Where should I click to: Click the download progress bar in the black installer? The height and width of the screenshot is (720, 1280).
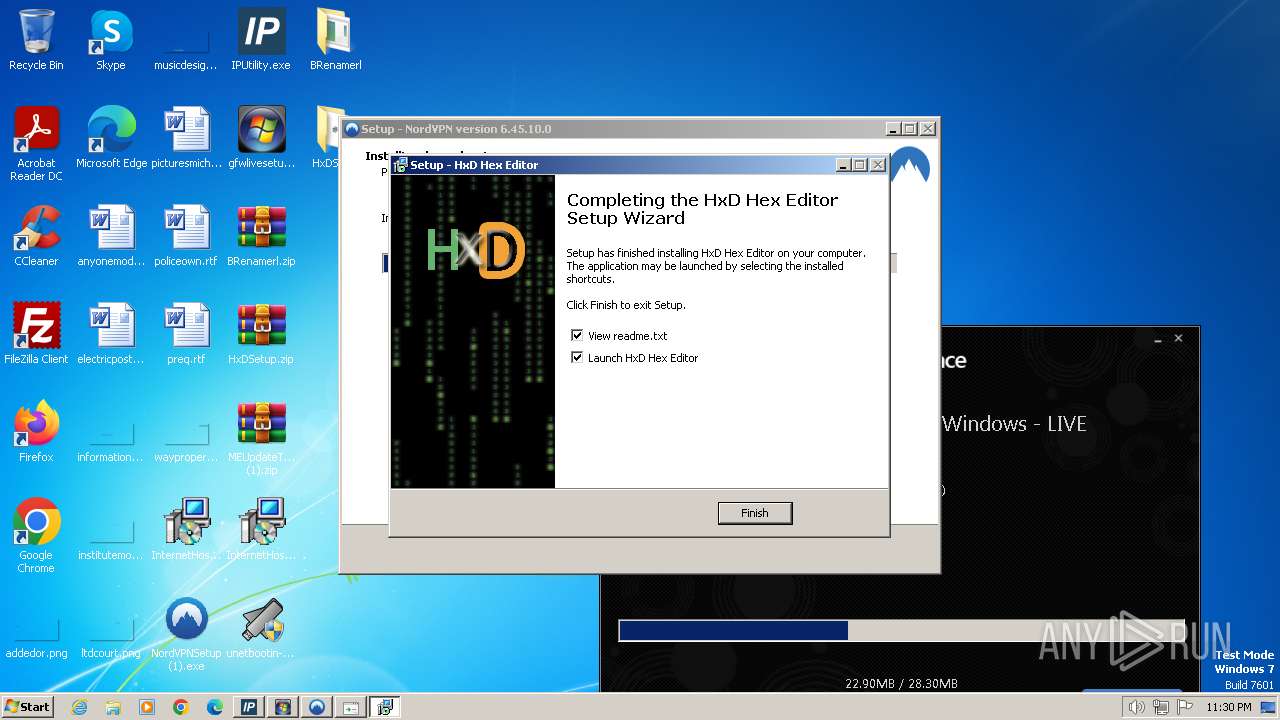pyautogui.click(x=902, y=630)
